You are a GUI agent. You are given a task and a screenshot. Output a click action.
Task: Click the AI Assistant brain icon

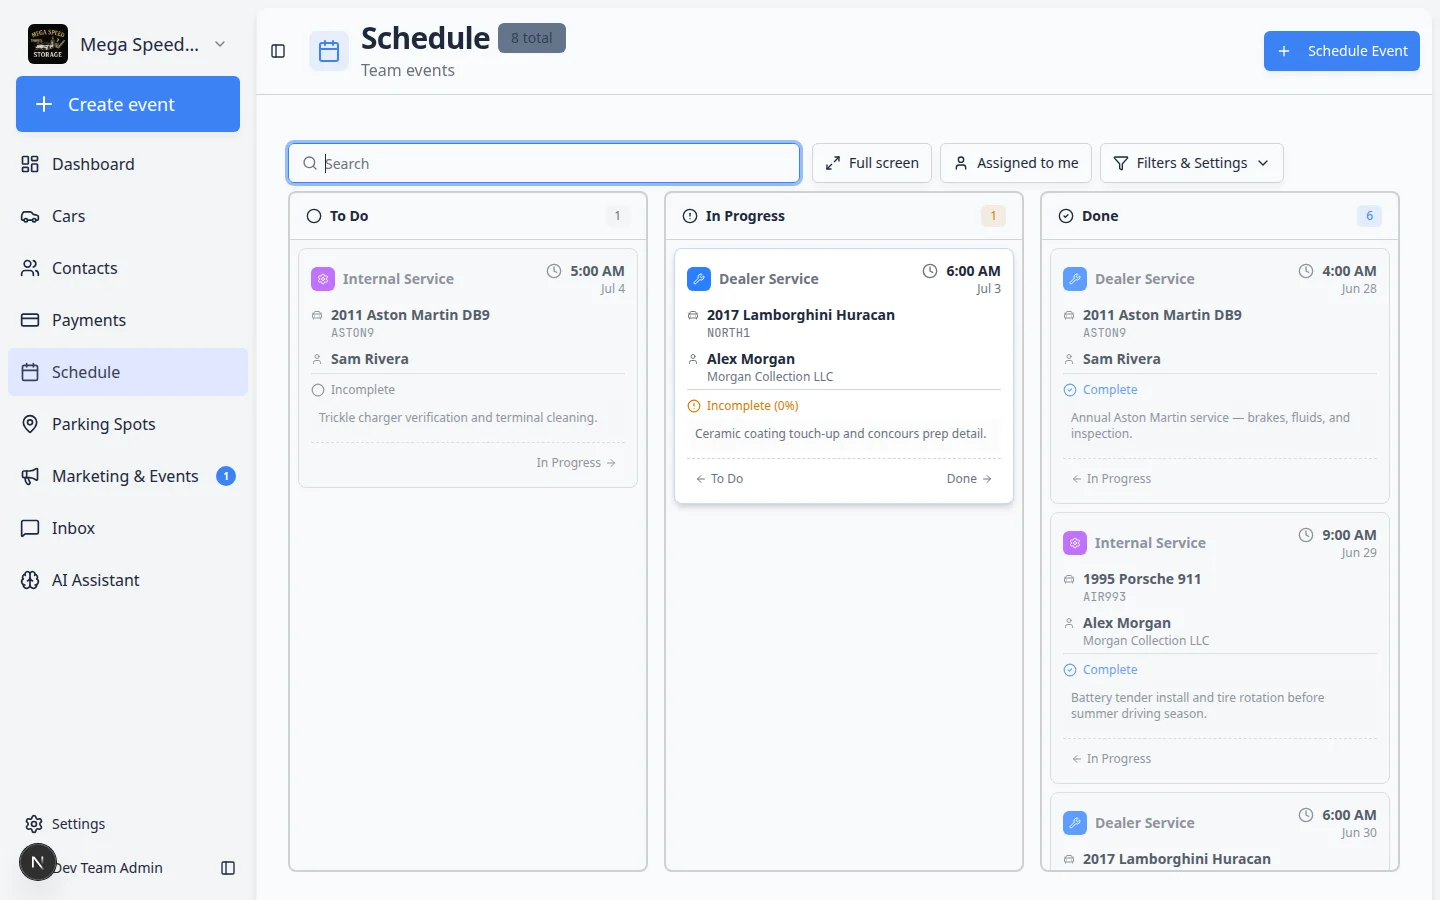[31, 580]
